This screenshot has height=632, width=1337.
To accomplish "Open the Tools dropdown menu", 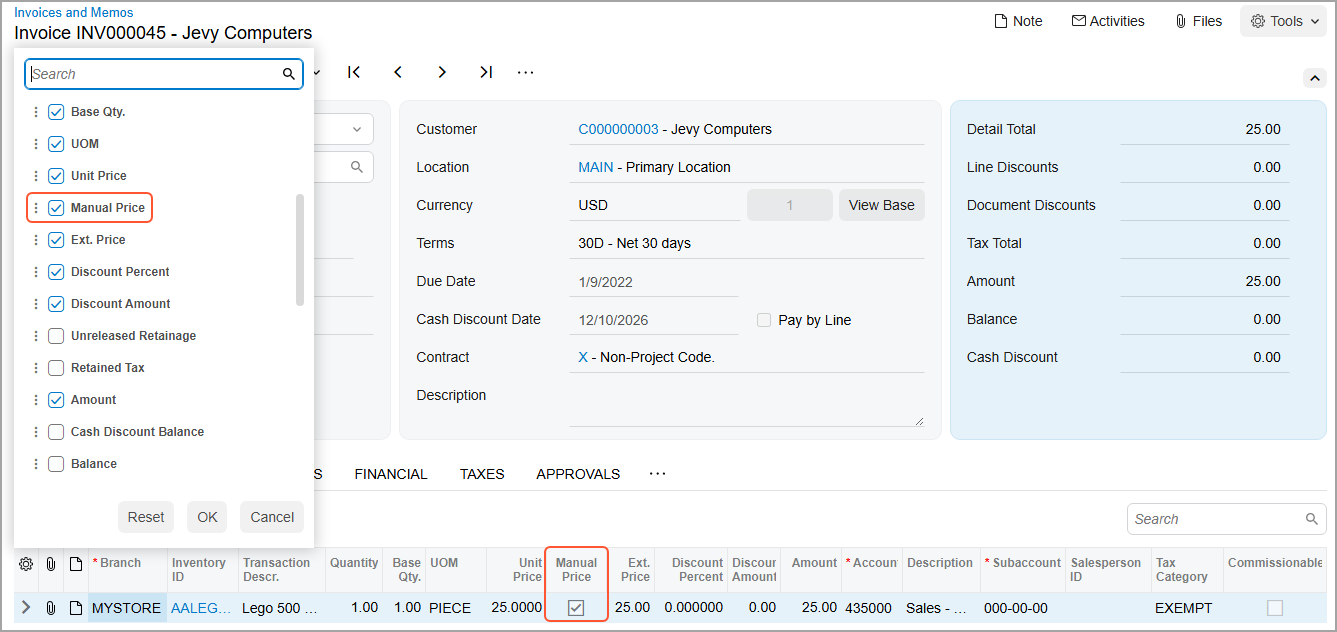I will [x=1284, y=21].
